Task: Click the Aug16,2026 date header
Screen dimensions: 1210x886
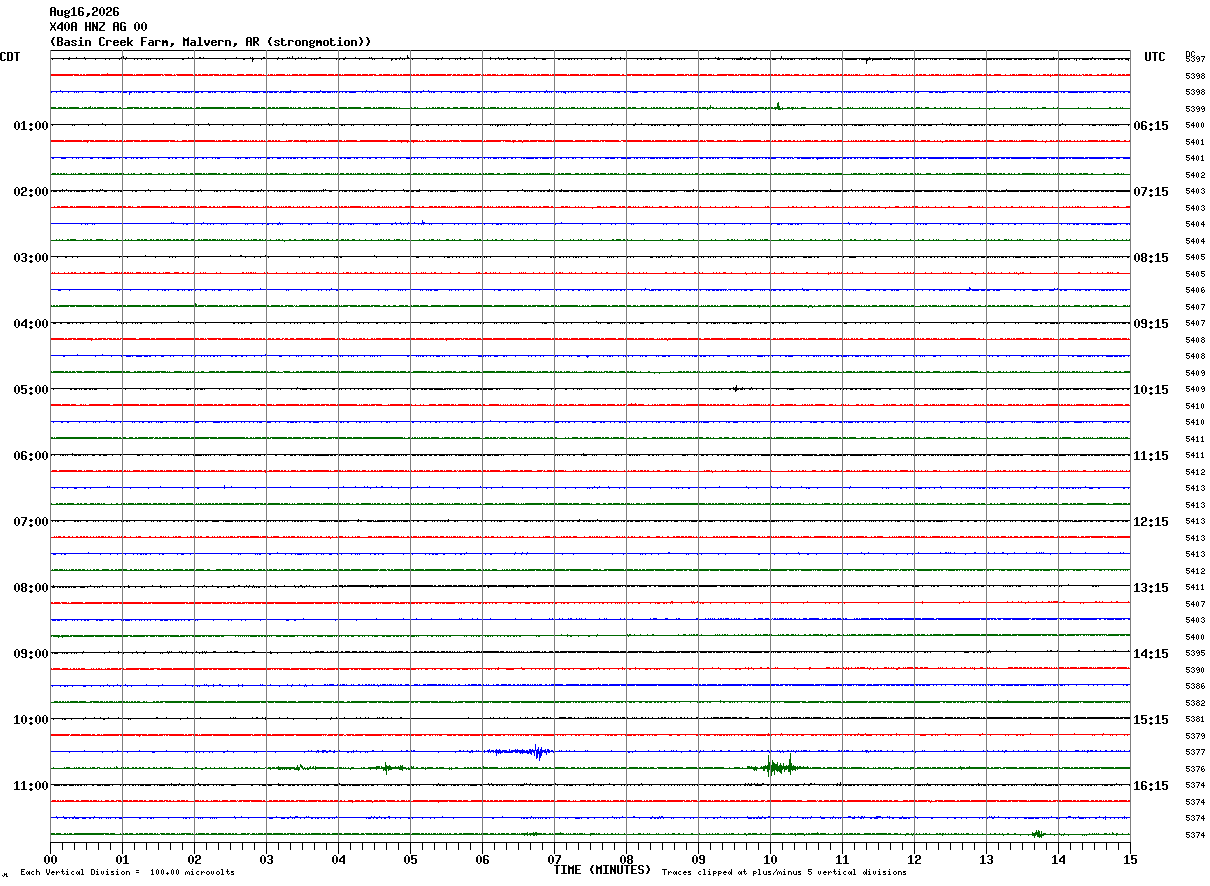Action: coord(84,12)
